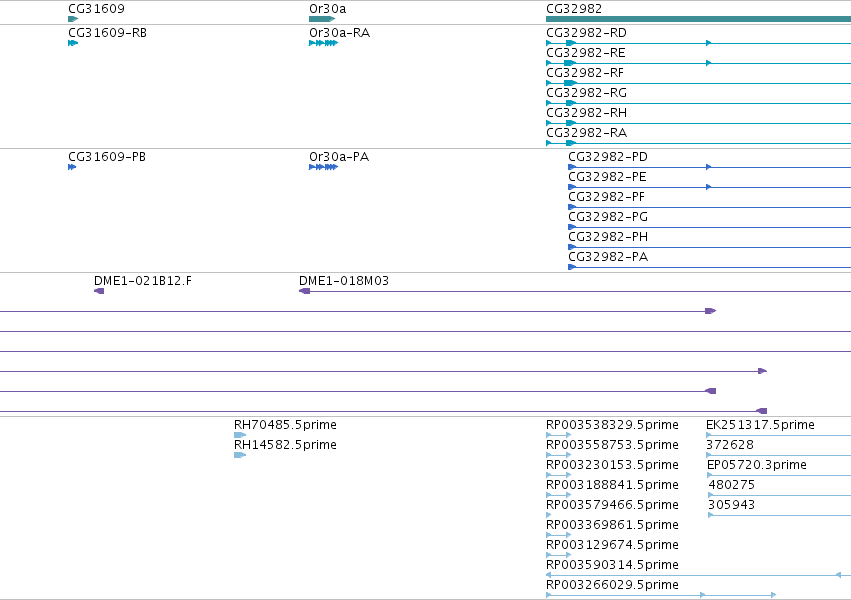Click the DME1-021B12.F label
Viewport: 851px width, 600px height.
tap(143, 281)
